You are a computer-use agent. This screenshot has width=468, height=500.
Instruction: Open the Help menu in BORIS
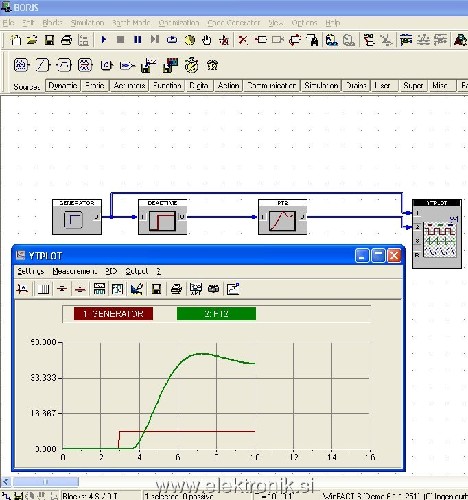[x=333, y=23]
